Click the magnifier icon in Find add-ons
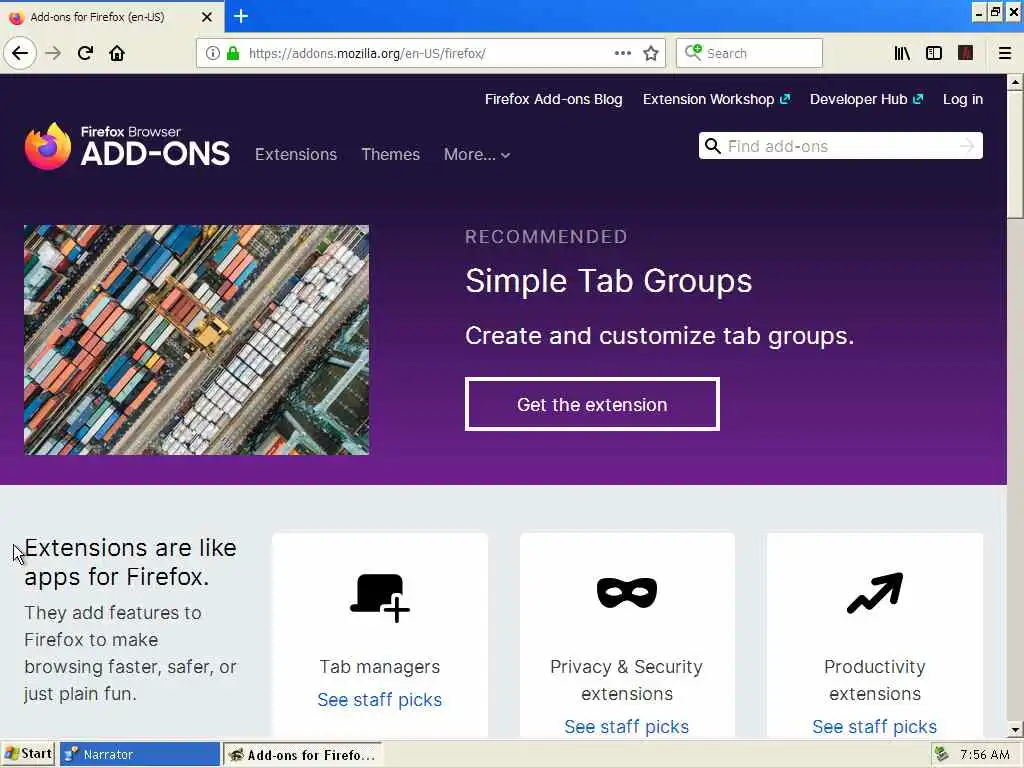 point(713,146)
